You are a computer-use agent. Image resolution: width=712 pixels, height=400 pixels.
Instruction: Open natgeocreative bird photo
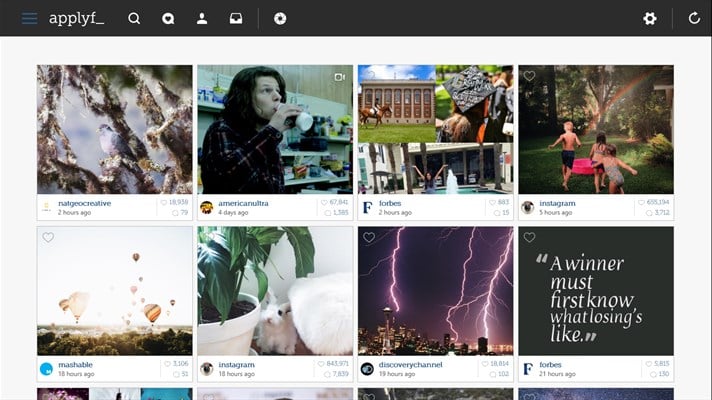pos(115,129)
